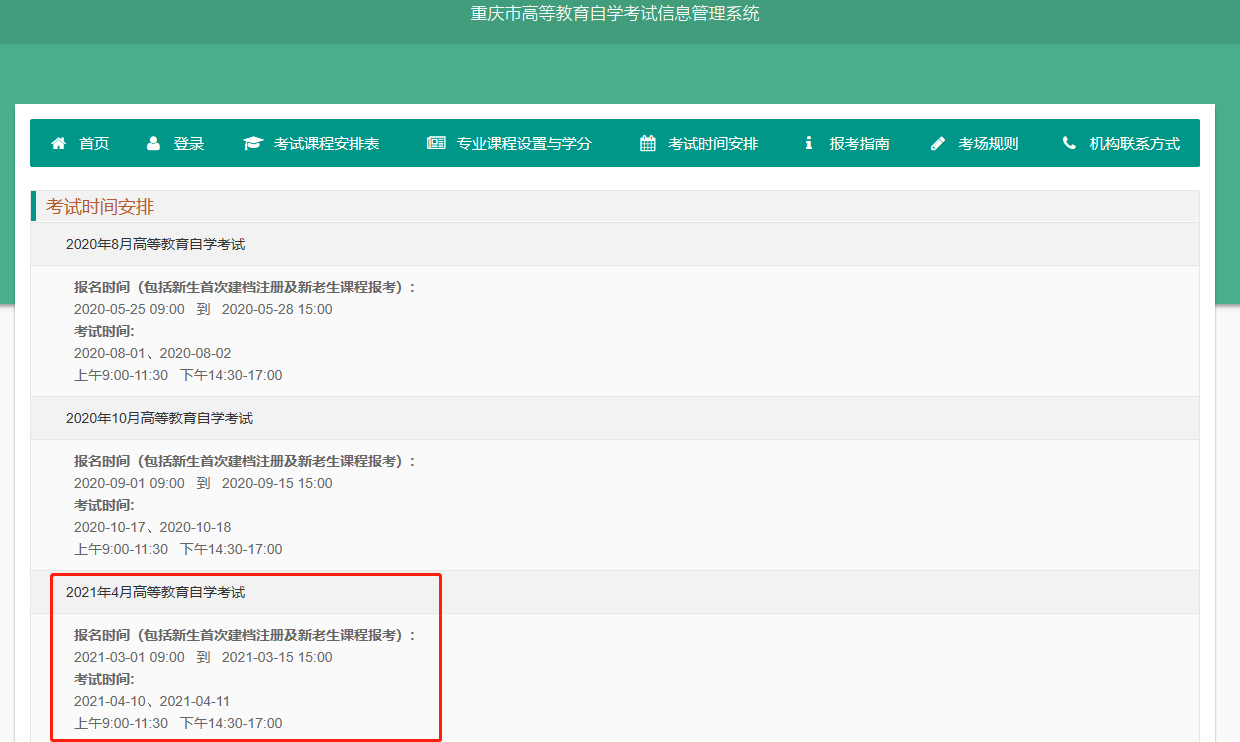Click the user icon beside 登录

point(153,143)
